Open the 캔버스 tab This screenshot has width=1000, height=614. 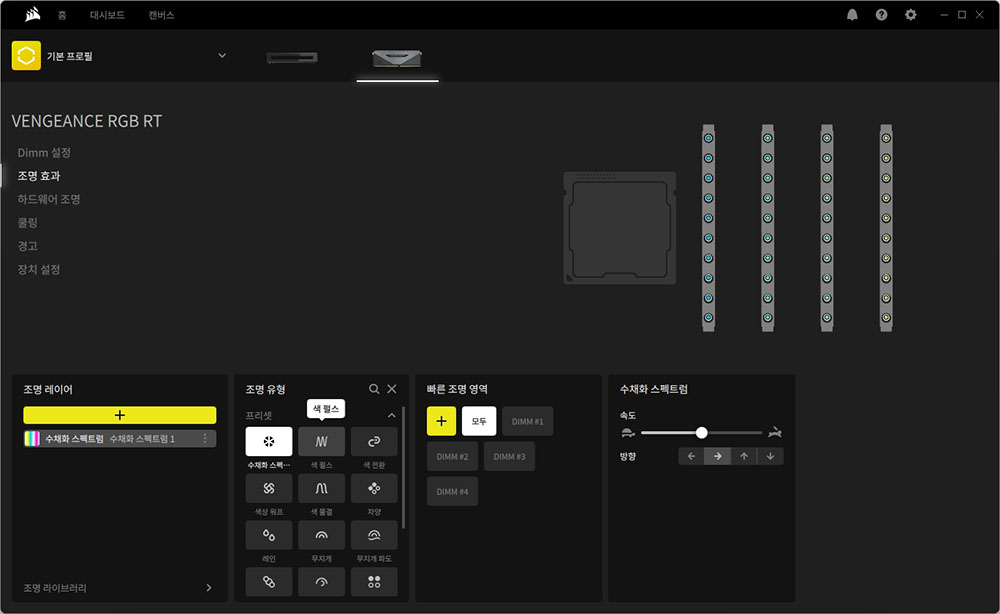161,15
